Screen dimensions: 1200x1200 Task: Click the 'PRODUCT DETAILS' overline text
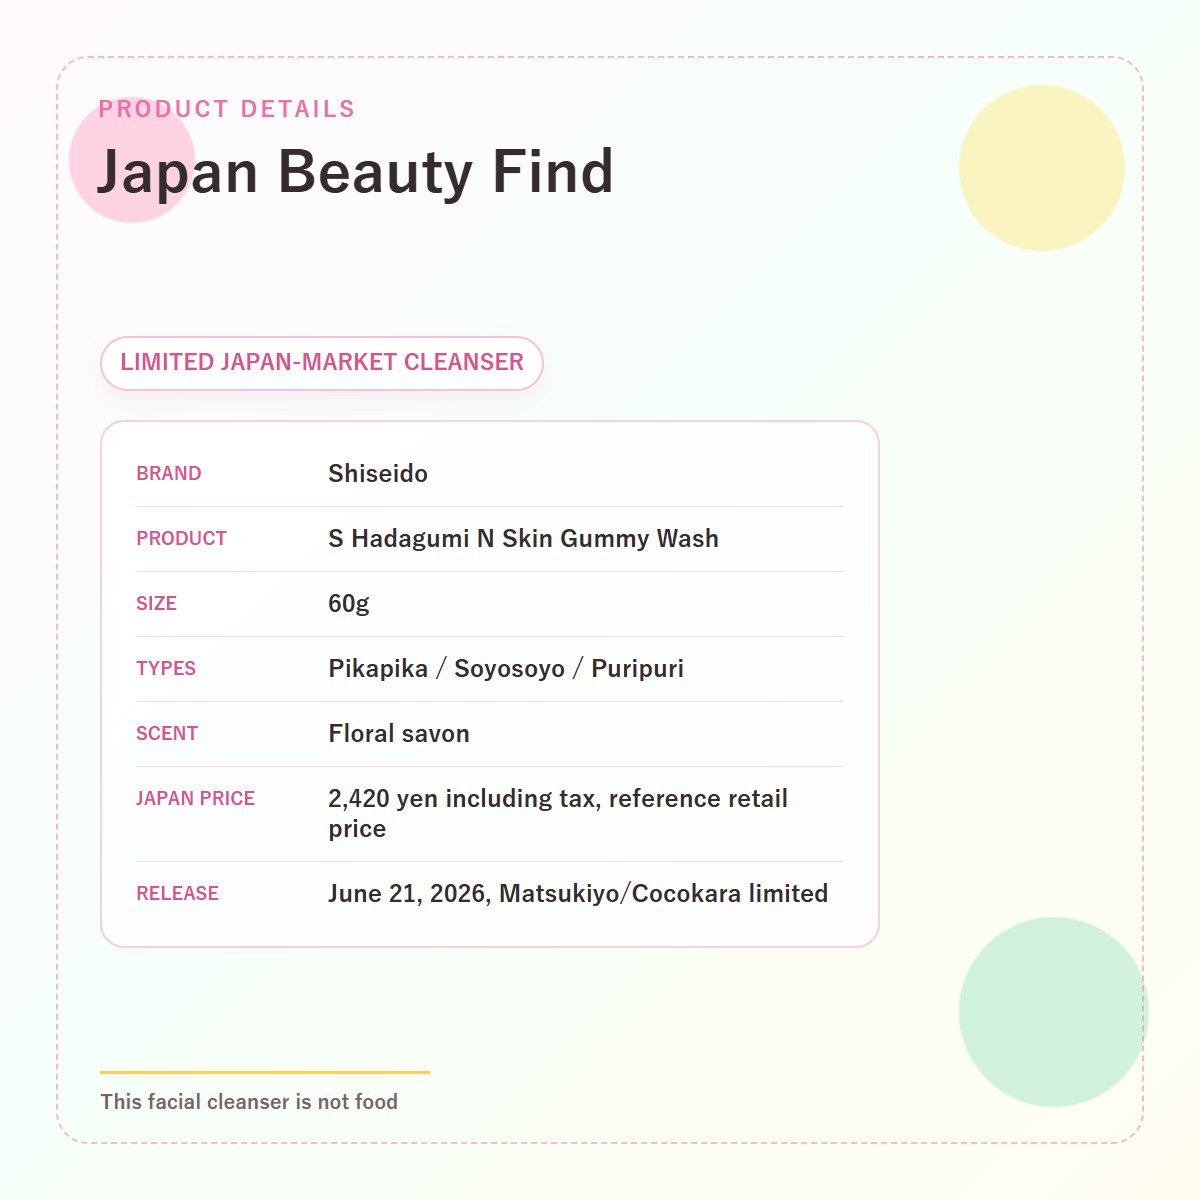coord(227,109)
